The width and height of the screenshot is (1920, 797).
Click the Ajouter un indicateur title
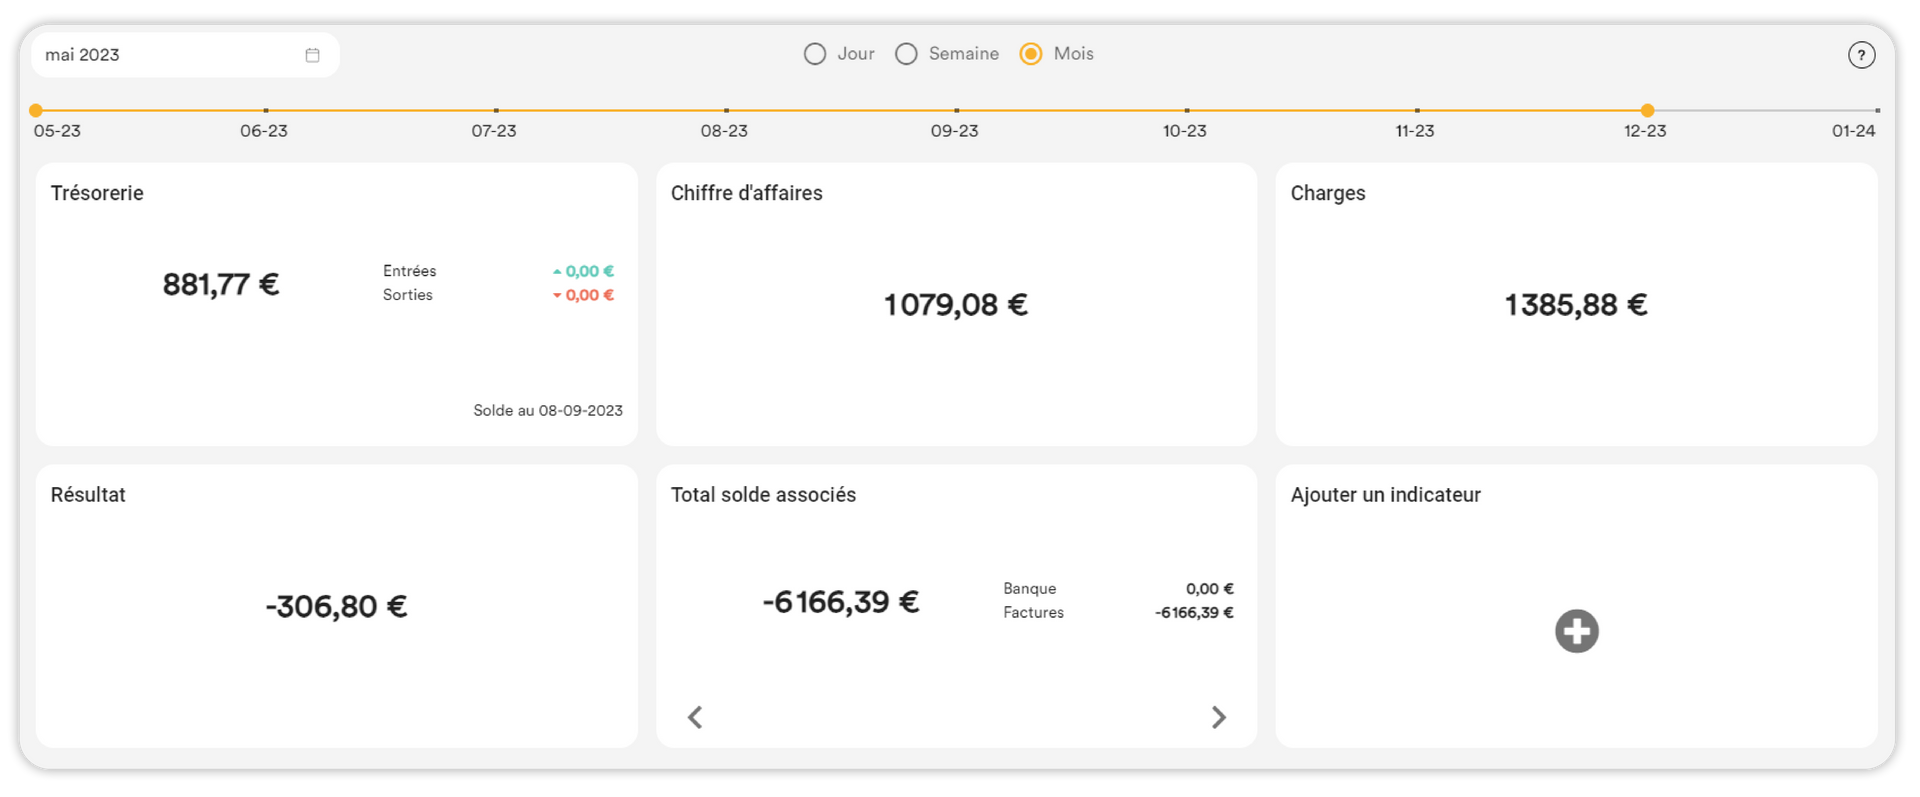pos(1385,495)
